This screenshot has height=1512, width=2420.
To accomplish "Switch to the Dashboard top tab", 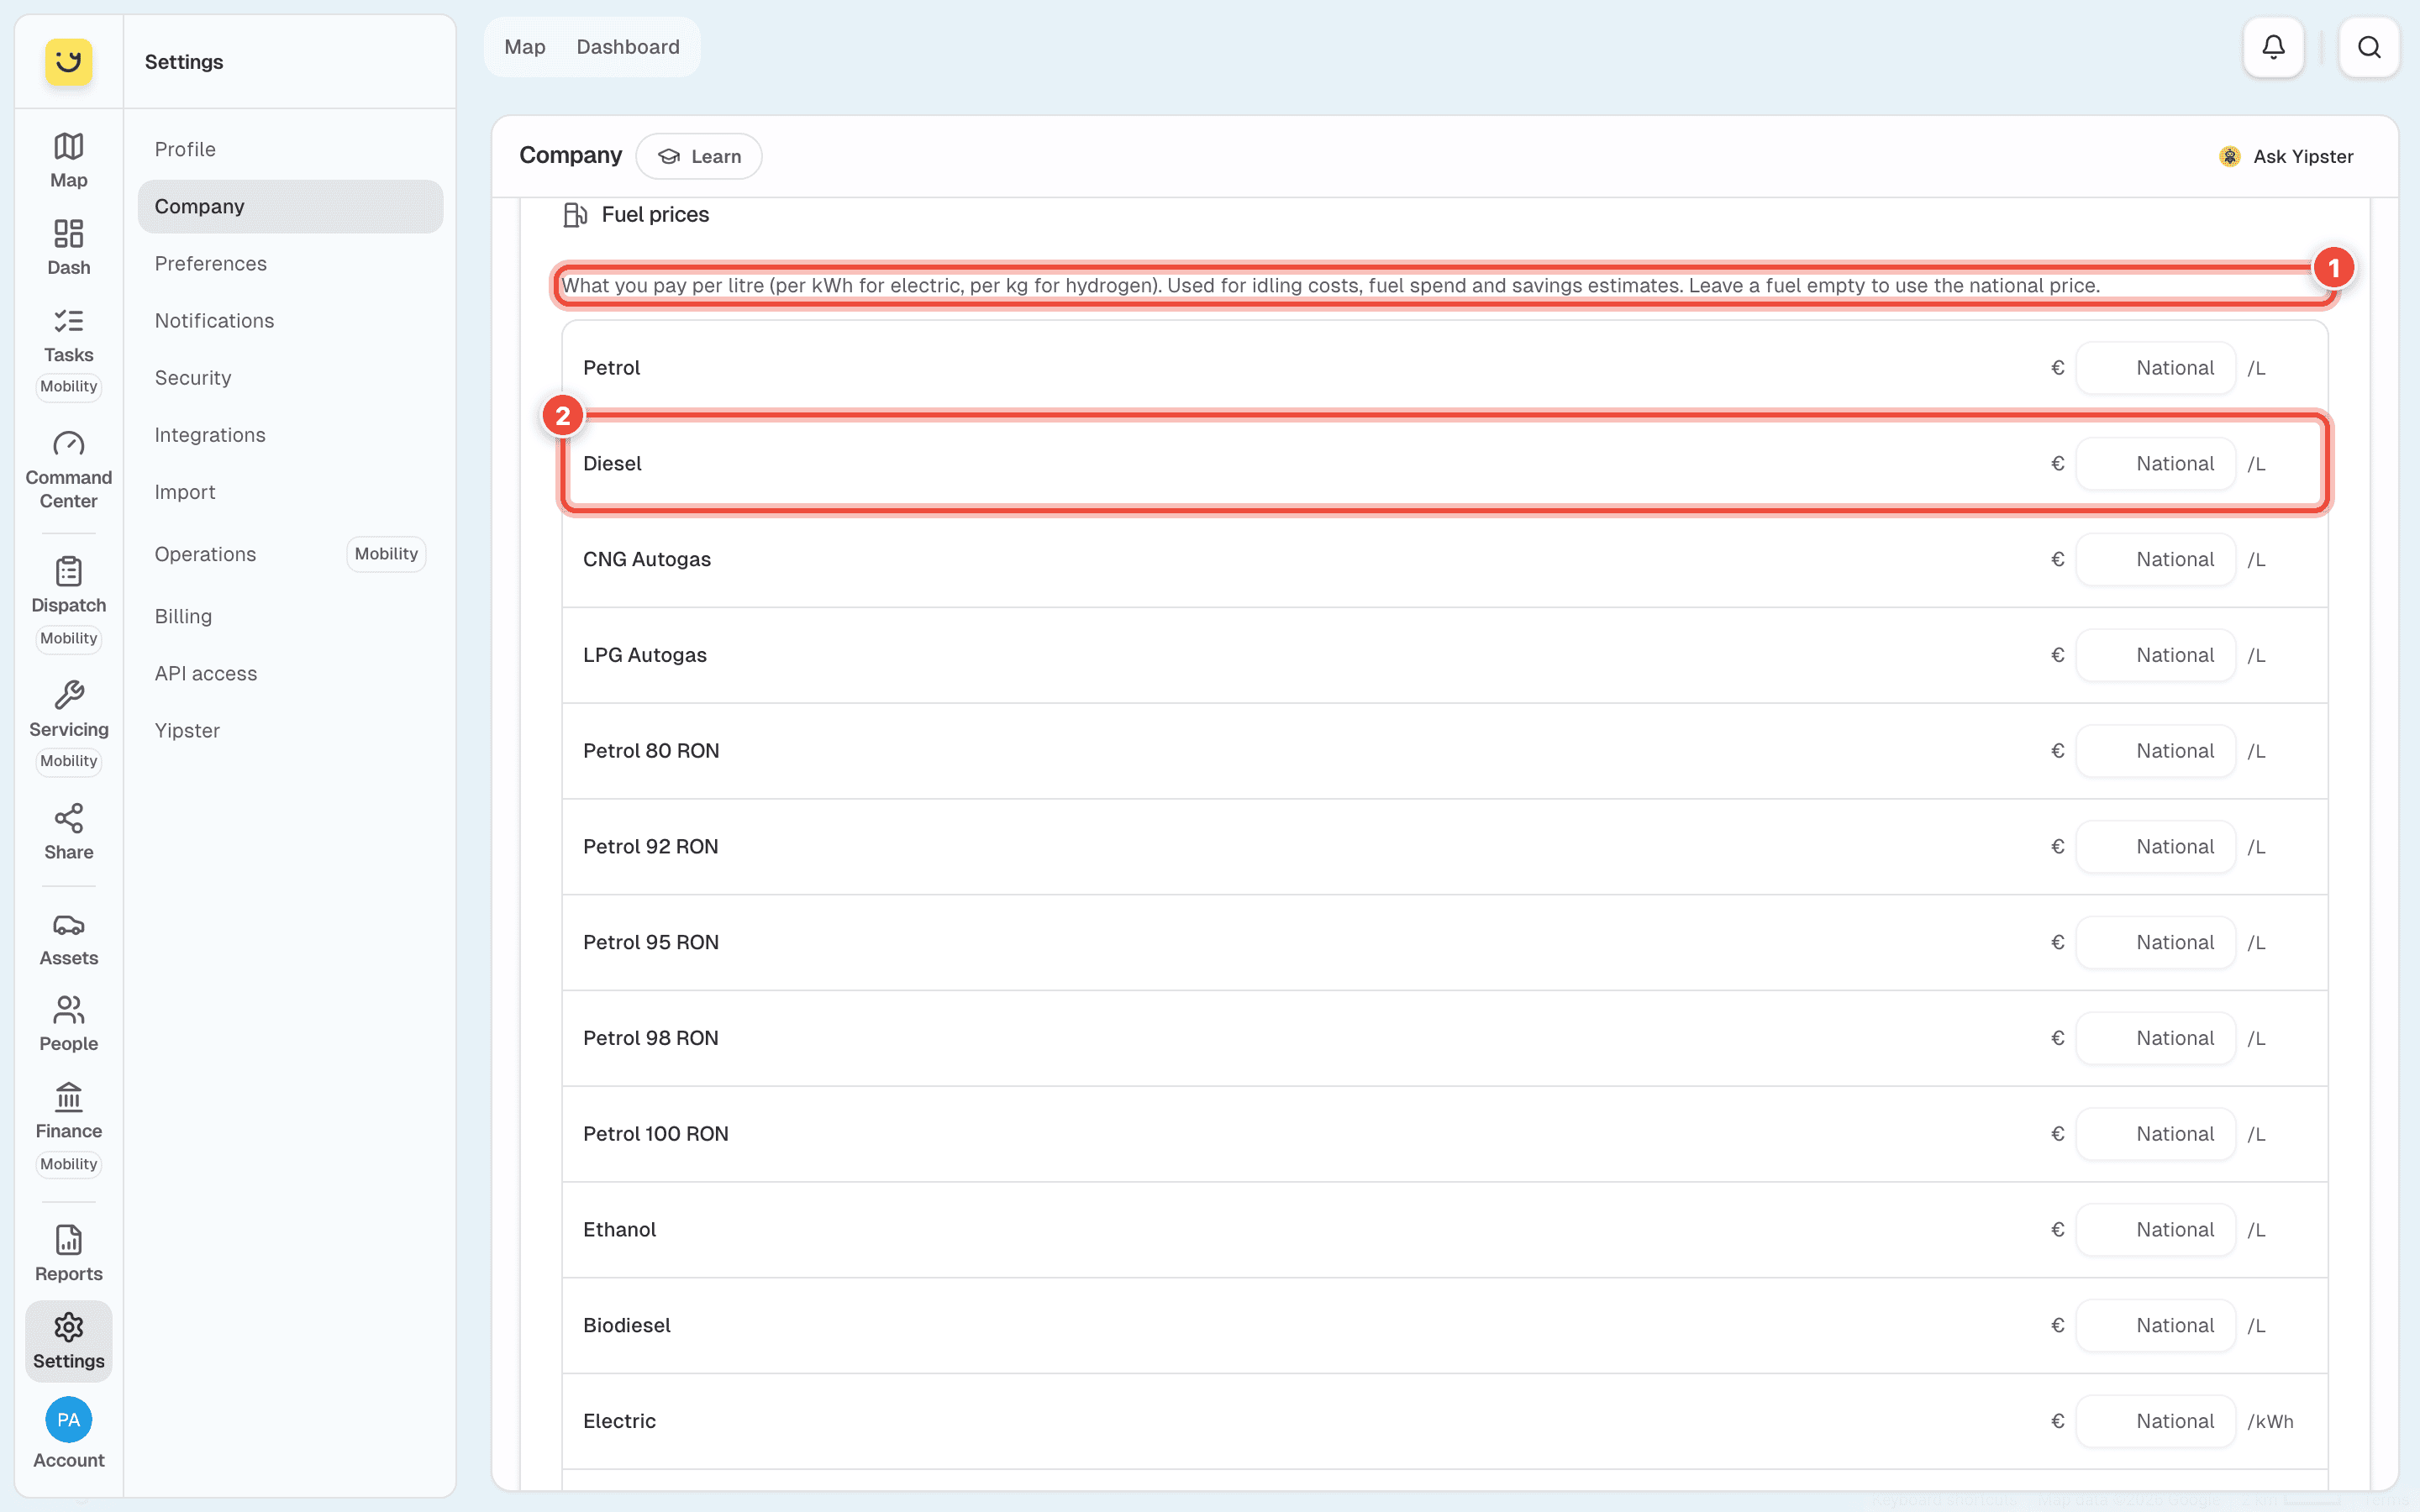I will coord(628,47).
